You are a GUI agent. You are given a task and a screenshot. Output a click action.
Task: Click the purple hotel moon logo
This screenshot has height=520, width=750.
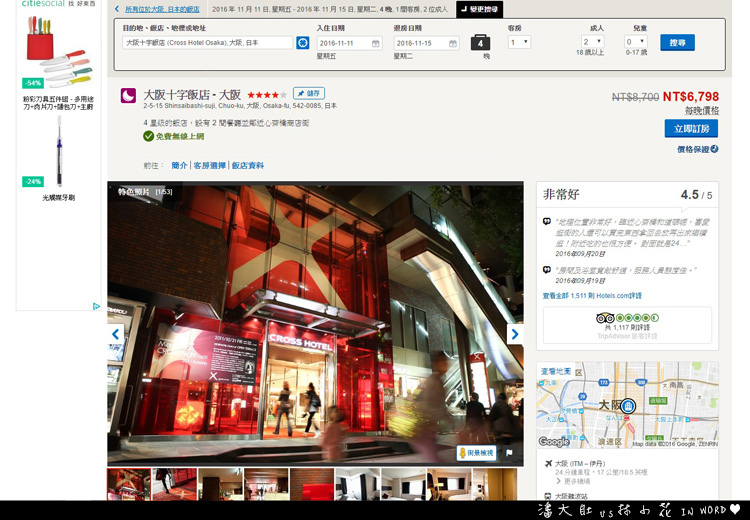128,96
